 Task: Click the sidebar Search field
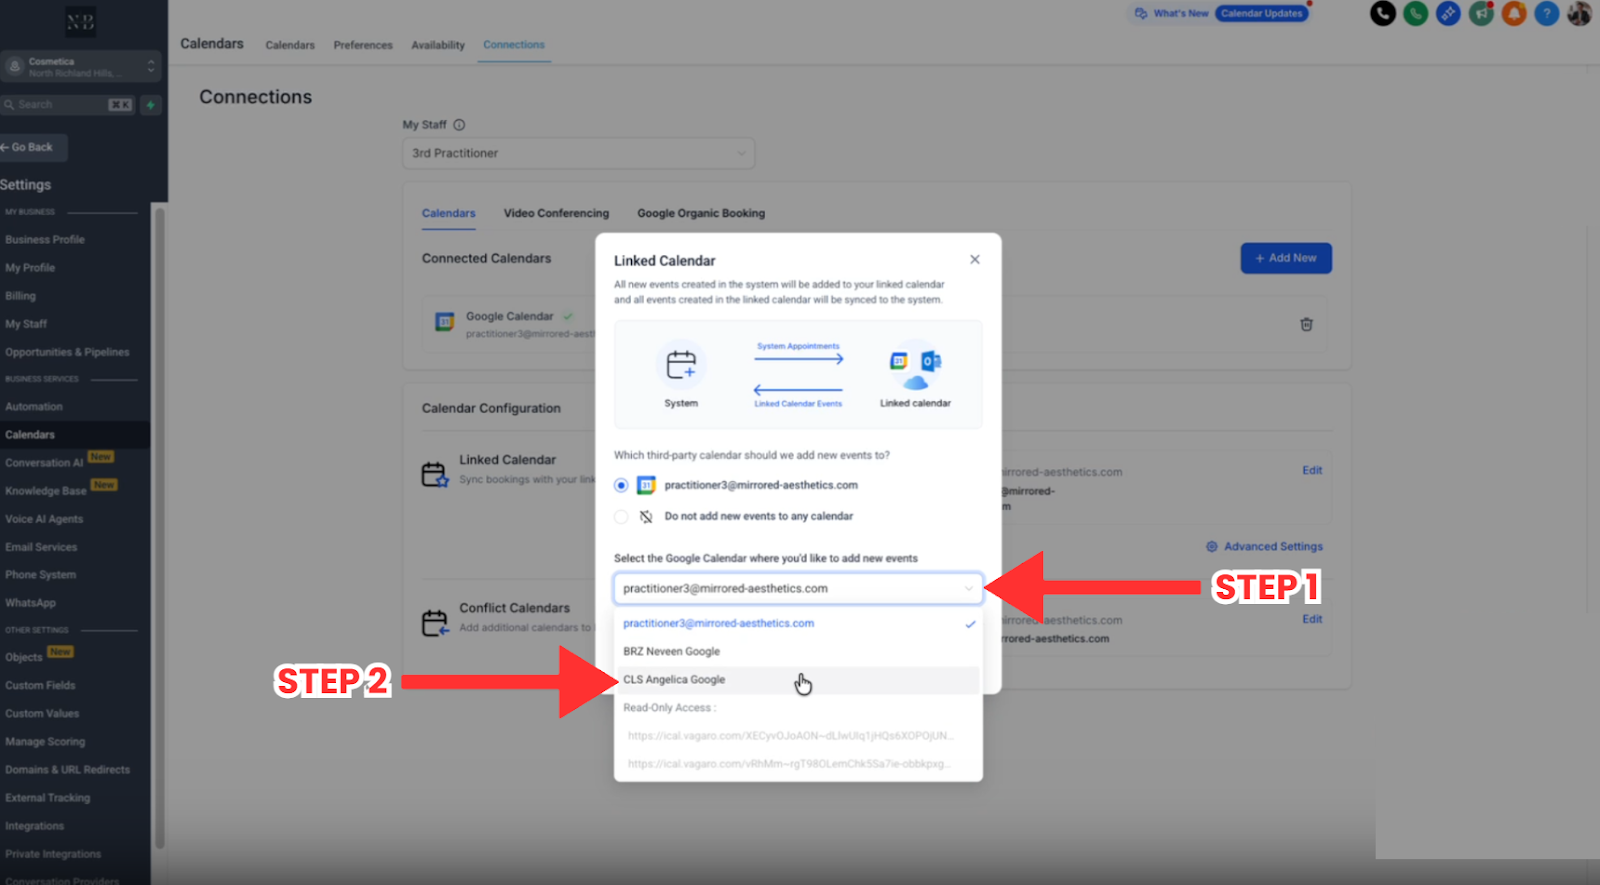pyautogui.click(x=68, y=104)
